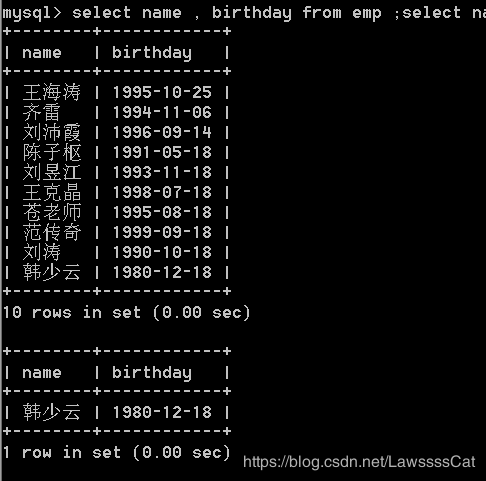
Task: Click the date 1996-09-14
Action: pyautogui.click(x=162, y=132)
